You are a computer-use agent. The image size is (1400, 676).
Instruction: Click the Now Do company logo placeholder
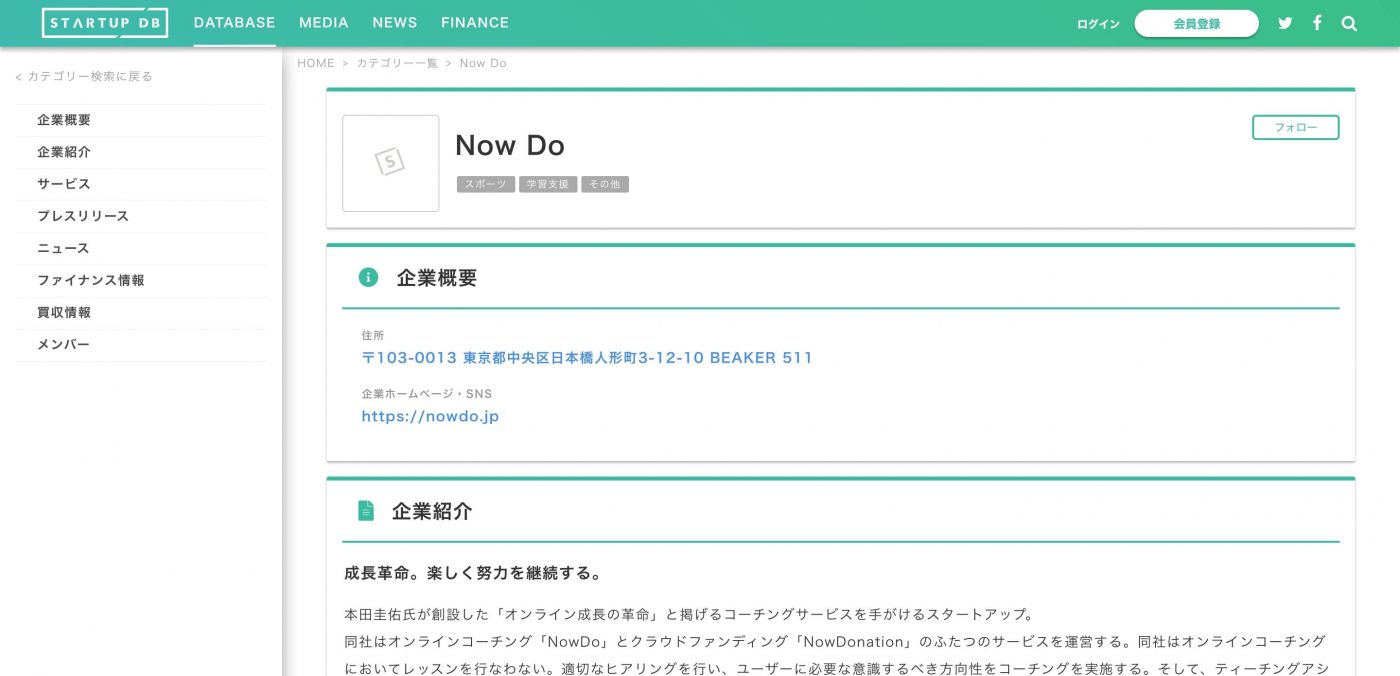pos(390,163)
